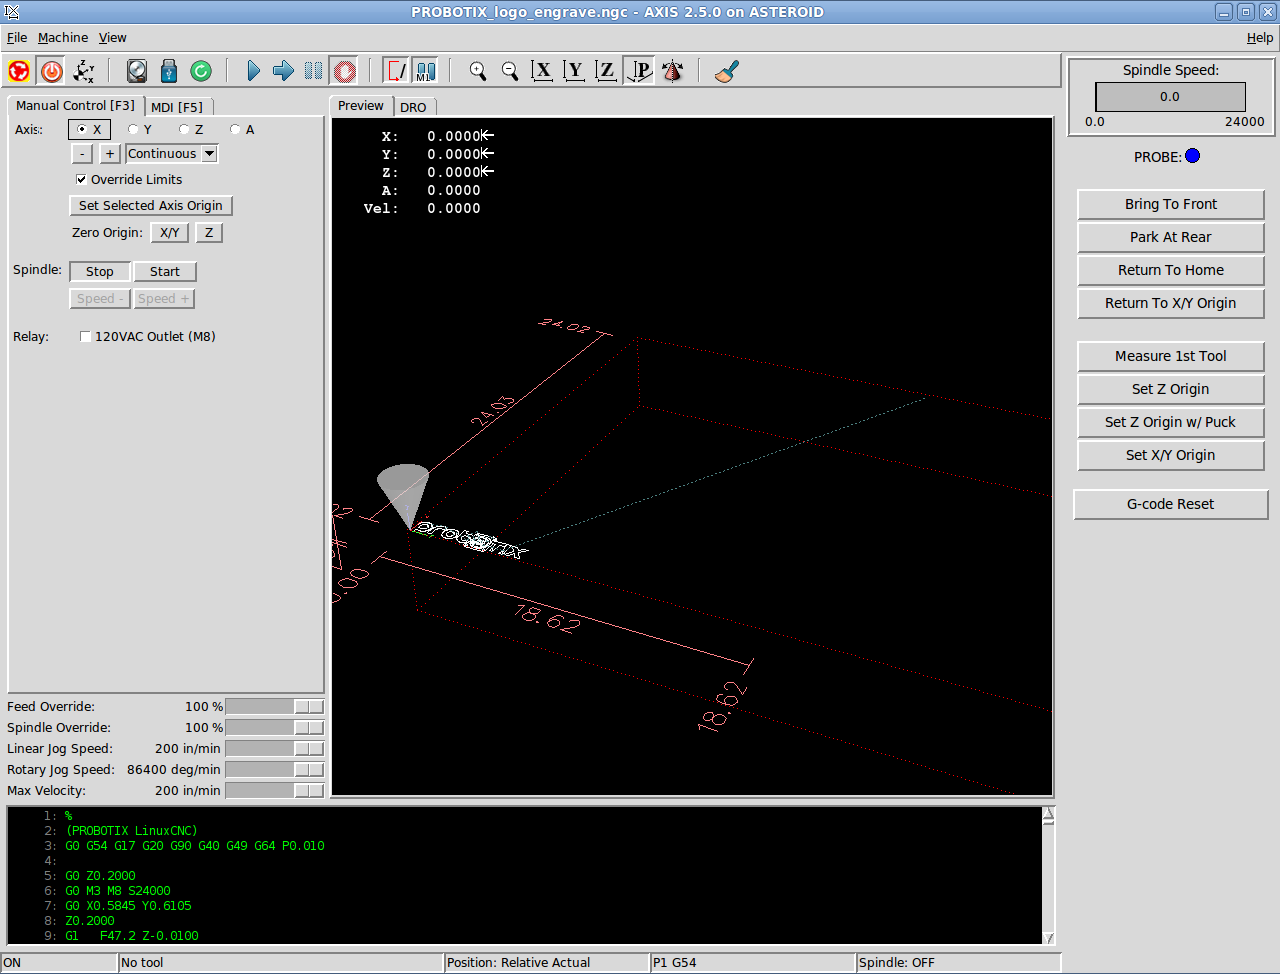Click the G-code listing scrollbar
Screen dimensions: 1280x974
point(1048,876)
